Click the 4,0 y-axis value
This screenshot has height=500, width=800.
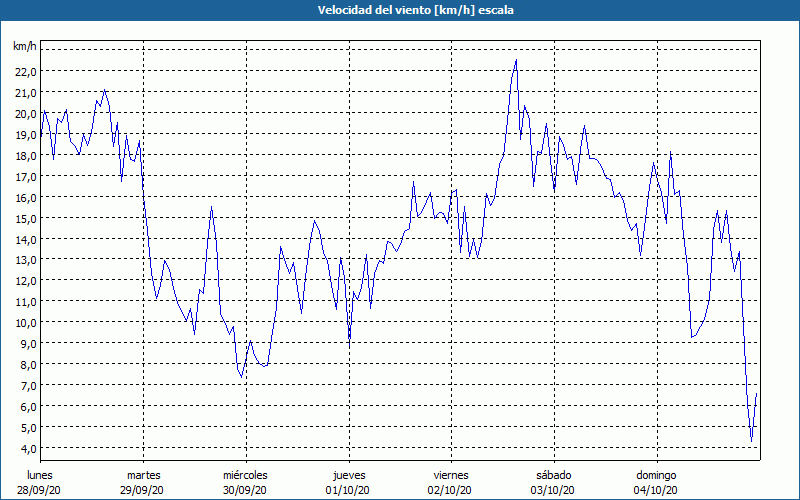click(29, 448)
